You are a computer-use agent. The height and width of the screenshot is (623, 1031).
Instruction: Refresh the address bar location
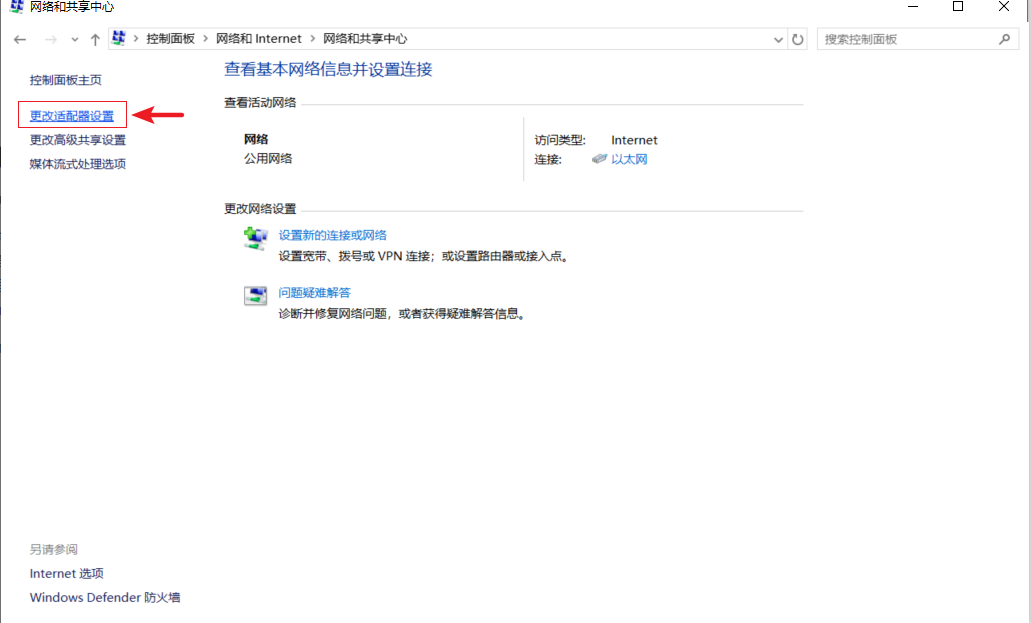click(x=798, y=39)
